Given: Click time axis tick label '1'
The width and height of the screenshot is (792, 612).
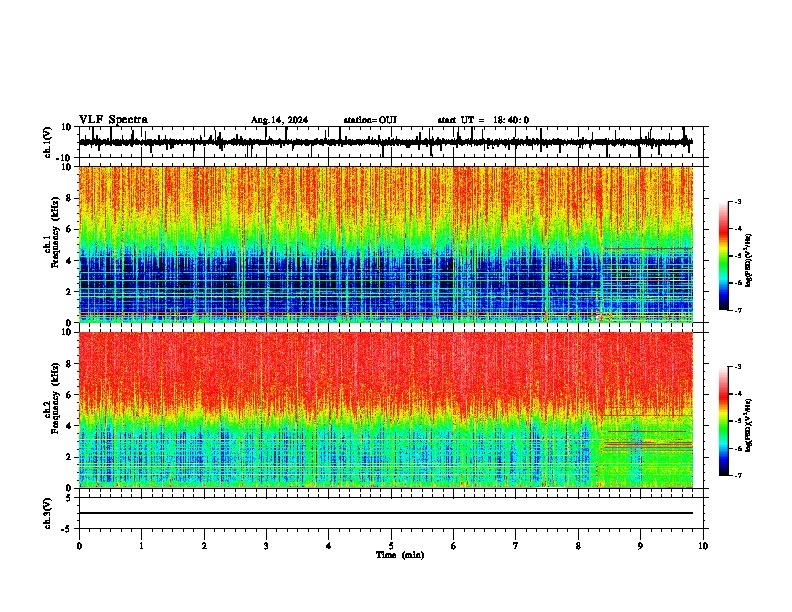Looking at the screenshot, I should click(141, 546).
